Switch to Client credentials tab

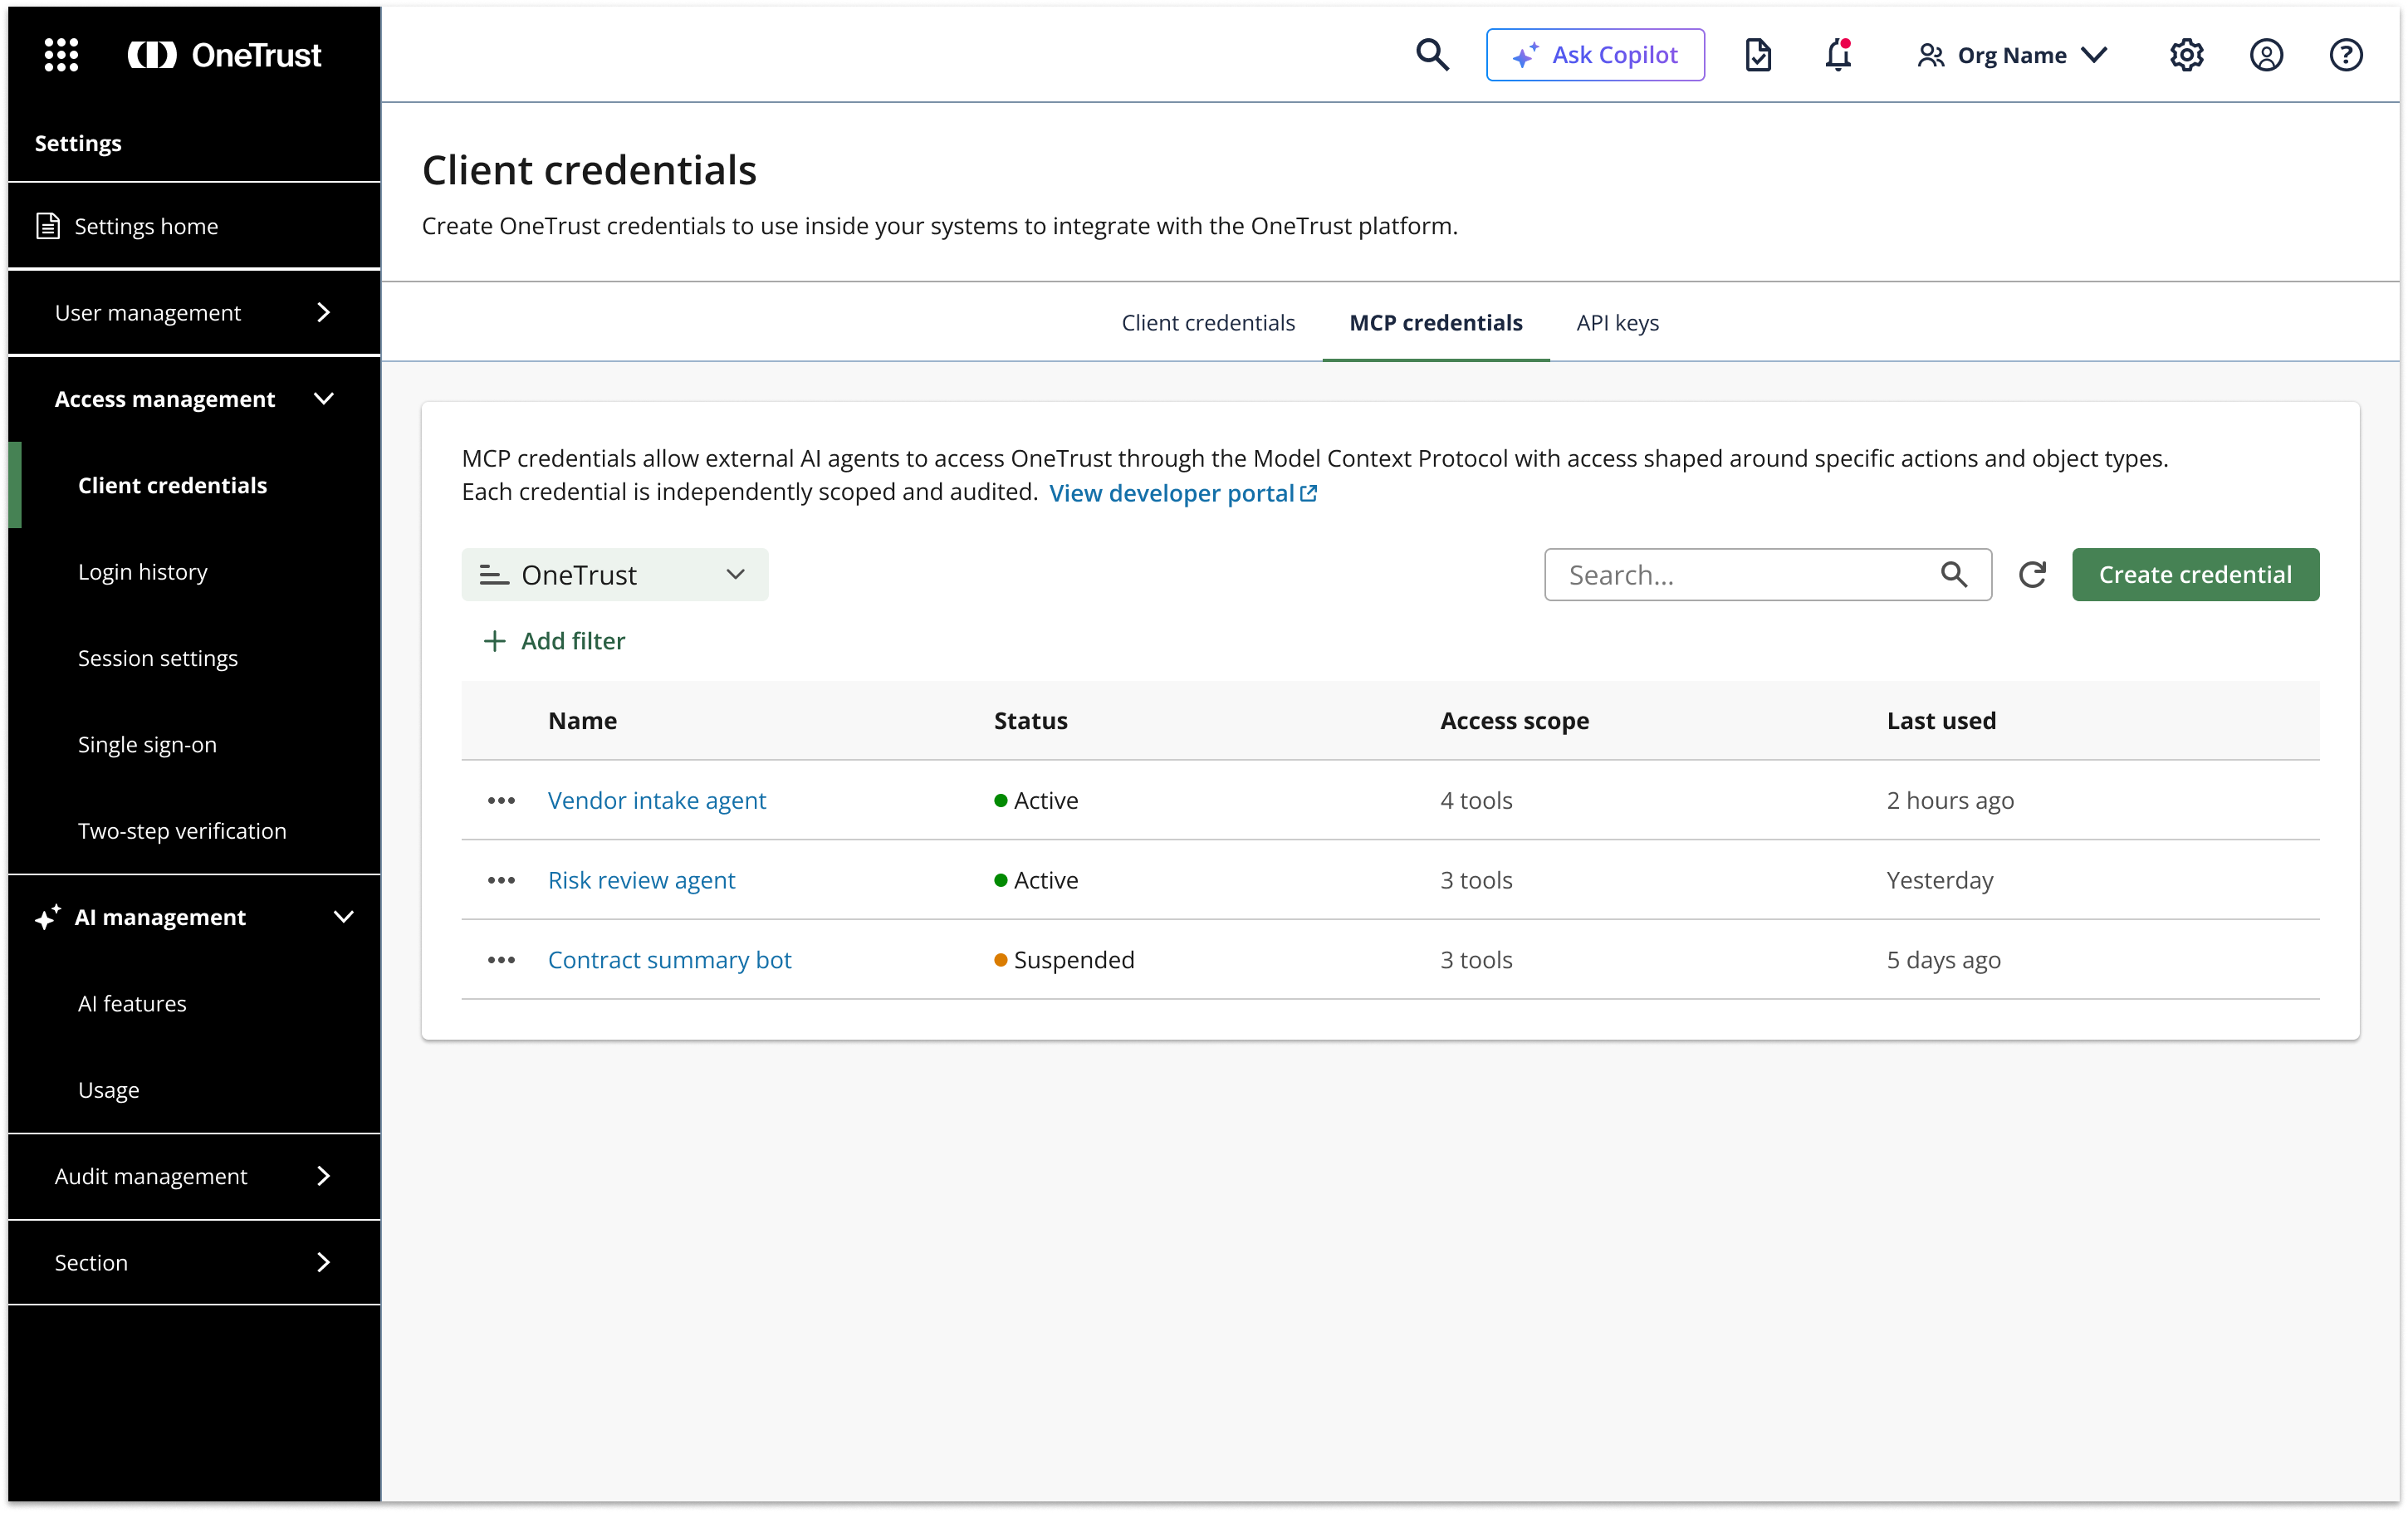1208,323
